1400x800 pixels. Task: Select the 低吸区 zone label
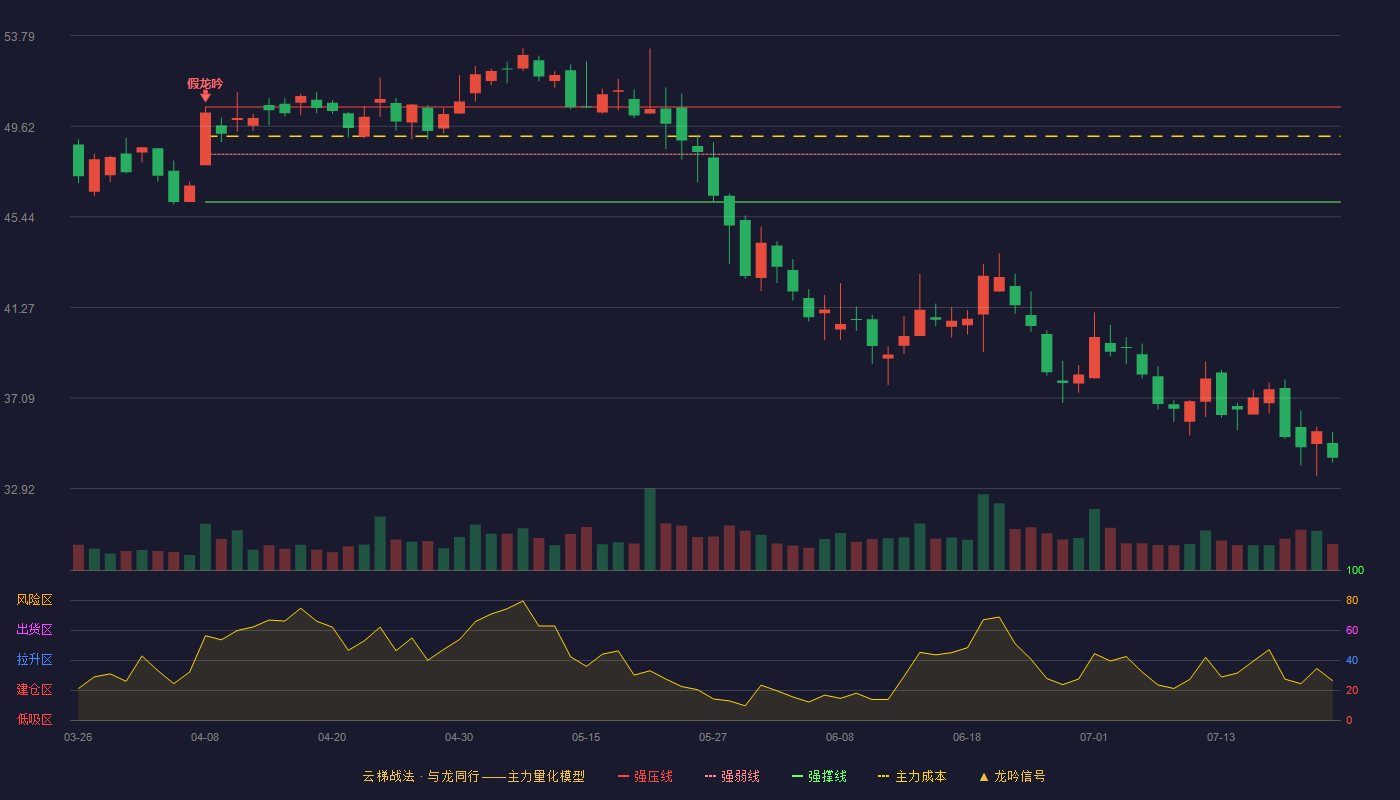point(34,719)
